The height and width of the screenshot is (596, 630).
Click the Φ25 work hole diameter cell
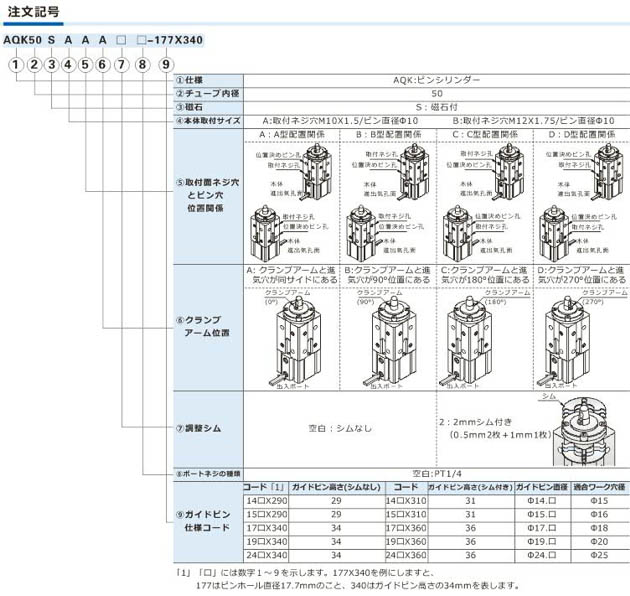point(599,555)
